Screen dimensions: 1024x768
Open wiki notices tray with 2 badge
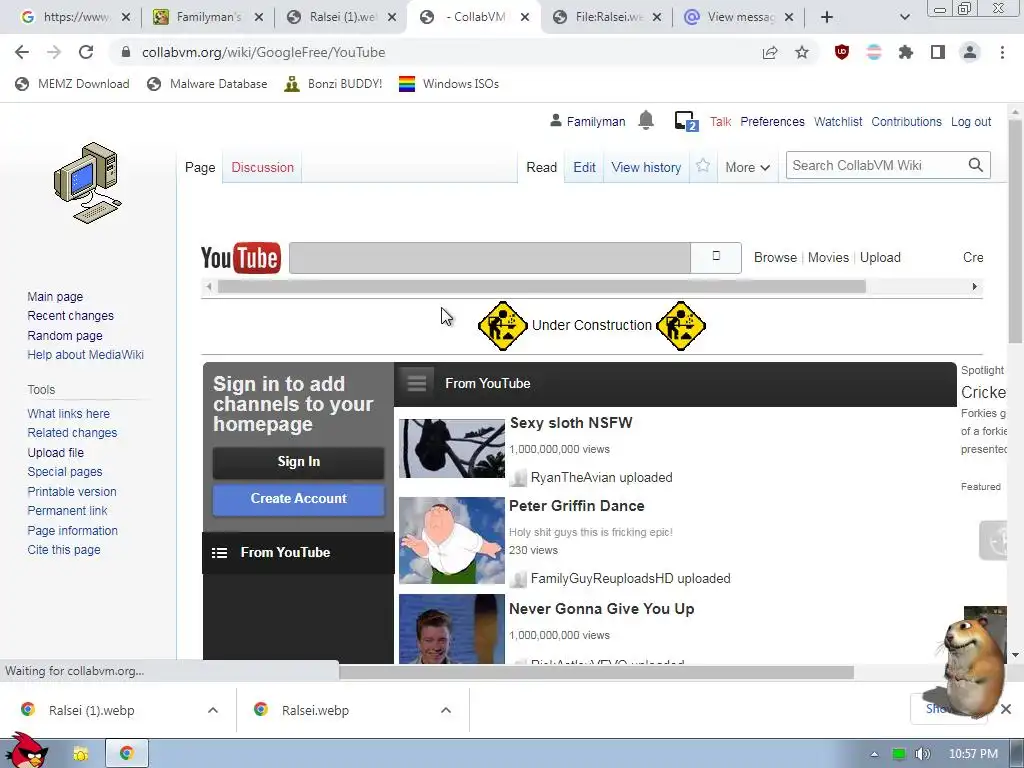686,121
